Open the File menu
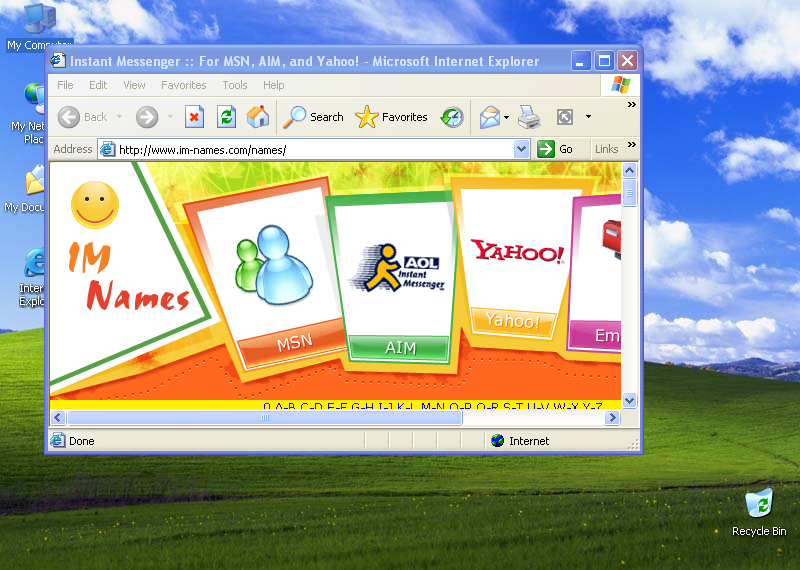The height and width of the screenshot is (570, 800). 65,85
